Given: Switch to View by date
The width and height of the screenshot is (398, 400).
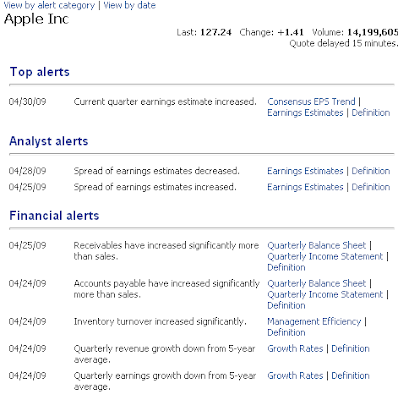Looking at the screenshot, I should tap(130, 5).
